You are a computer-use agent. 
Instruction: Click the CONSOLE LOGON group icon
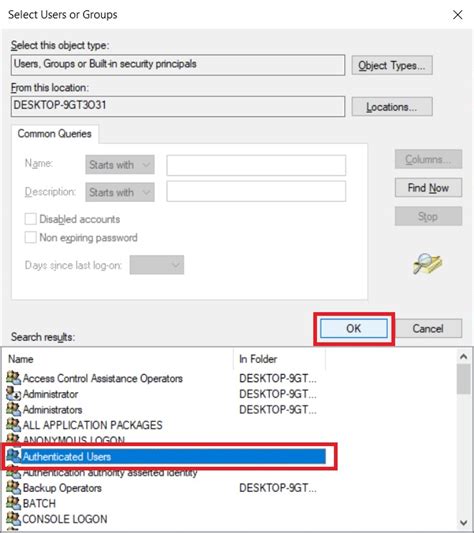click(x=14, y=519)
